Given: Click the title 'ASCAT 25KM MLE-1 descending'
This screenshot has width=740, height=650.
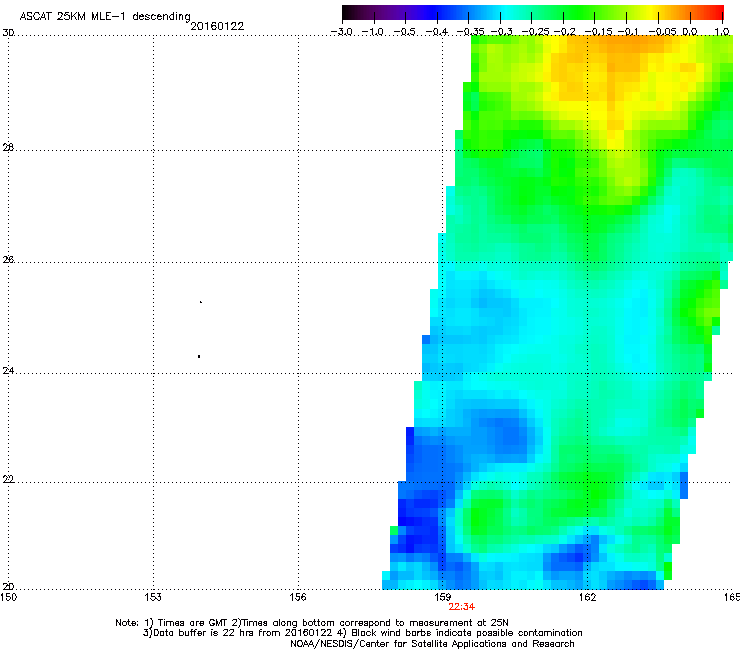Looking at the screenshot, I should click(105, 17).
